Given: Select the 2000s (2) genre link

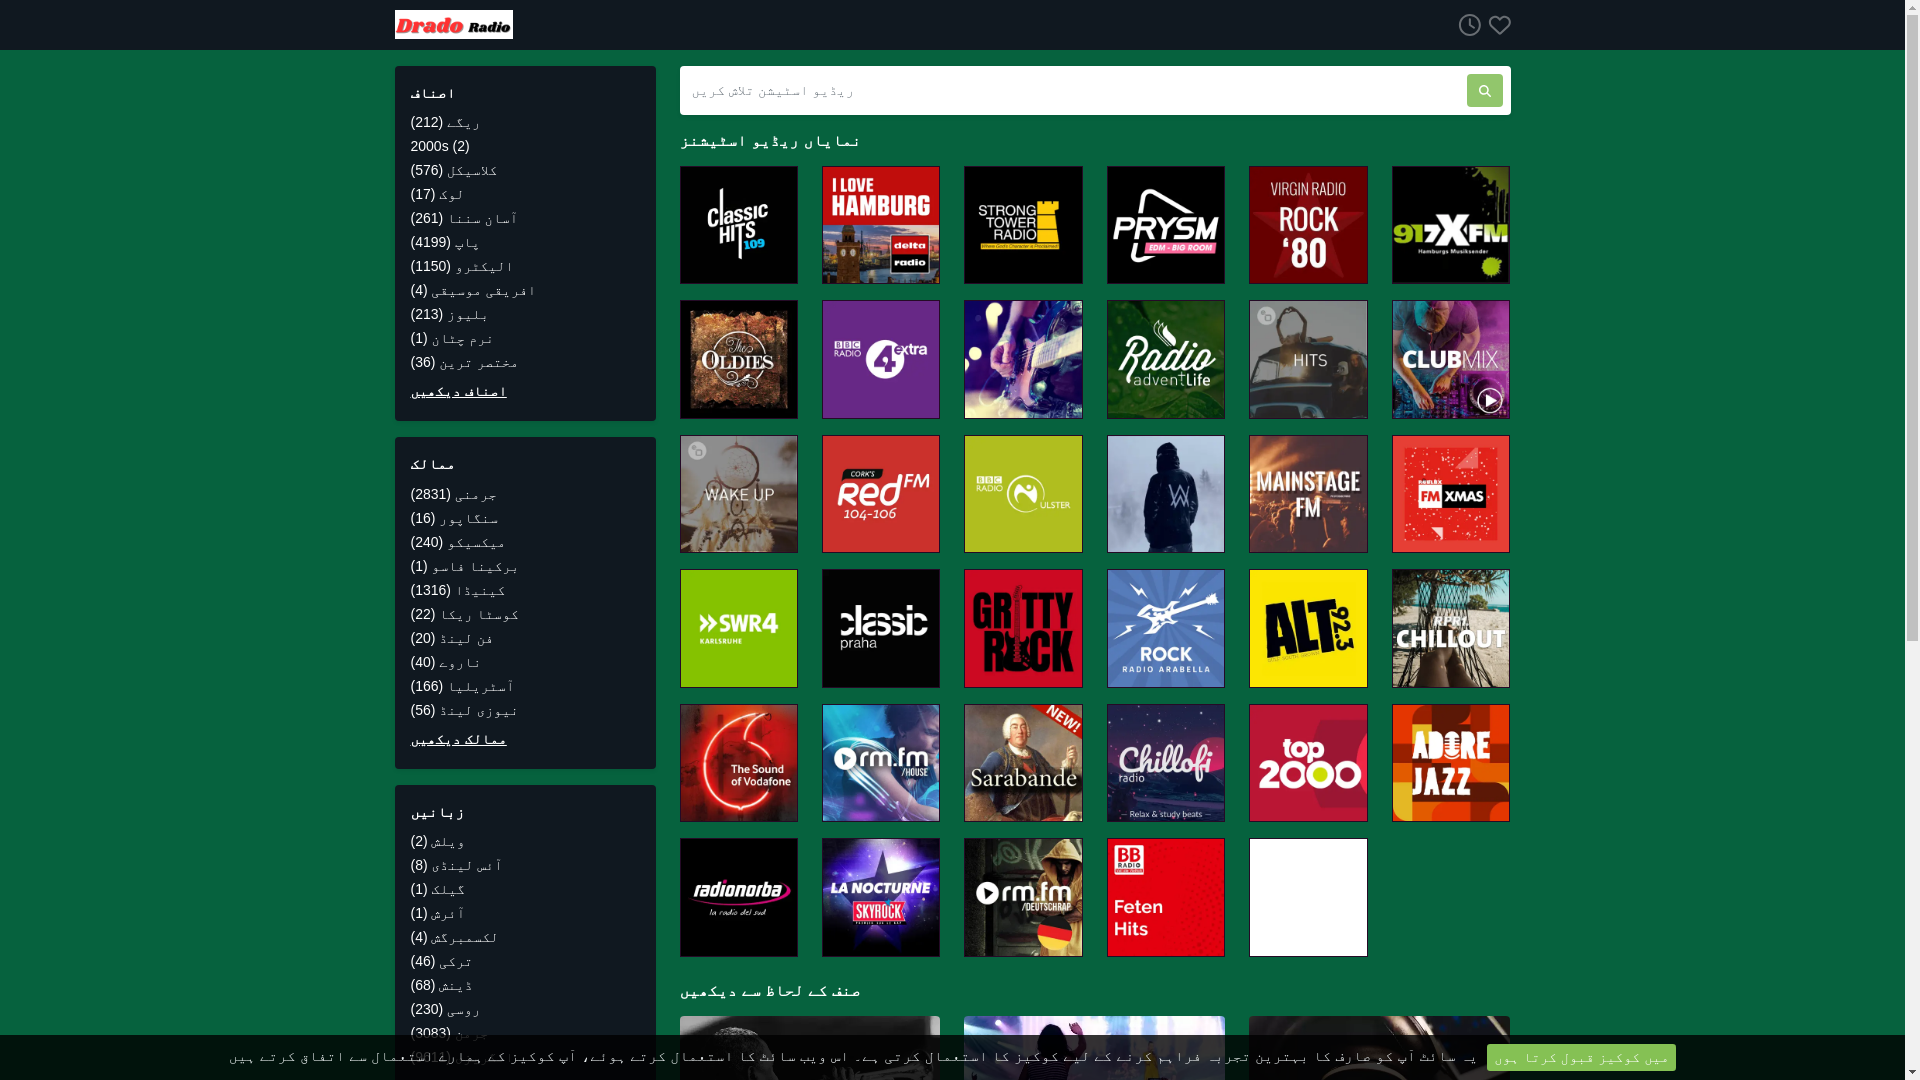Looking at the screenshot, I should (440, 146).
